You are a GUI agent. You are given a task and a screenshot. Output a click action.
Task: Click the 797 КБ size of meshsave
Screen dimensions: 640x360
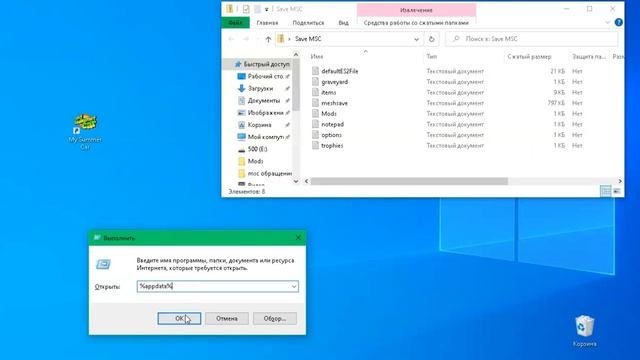pyautogui.click(x=556, y=103)
